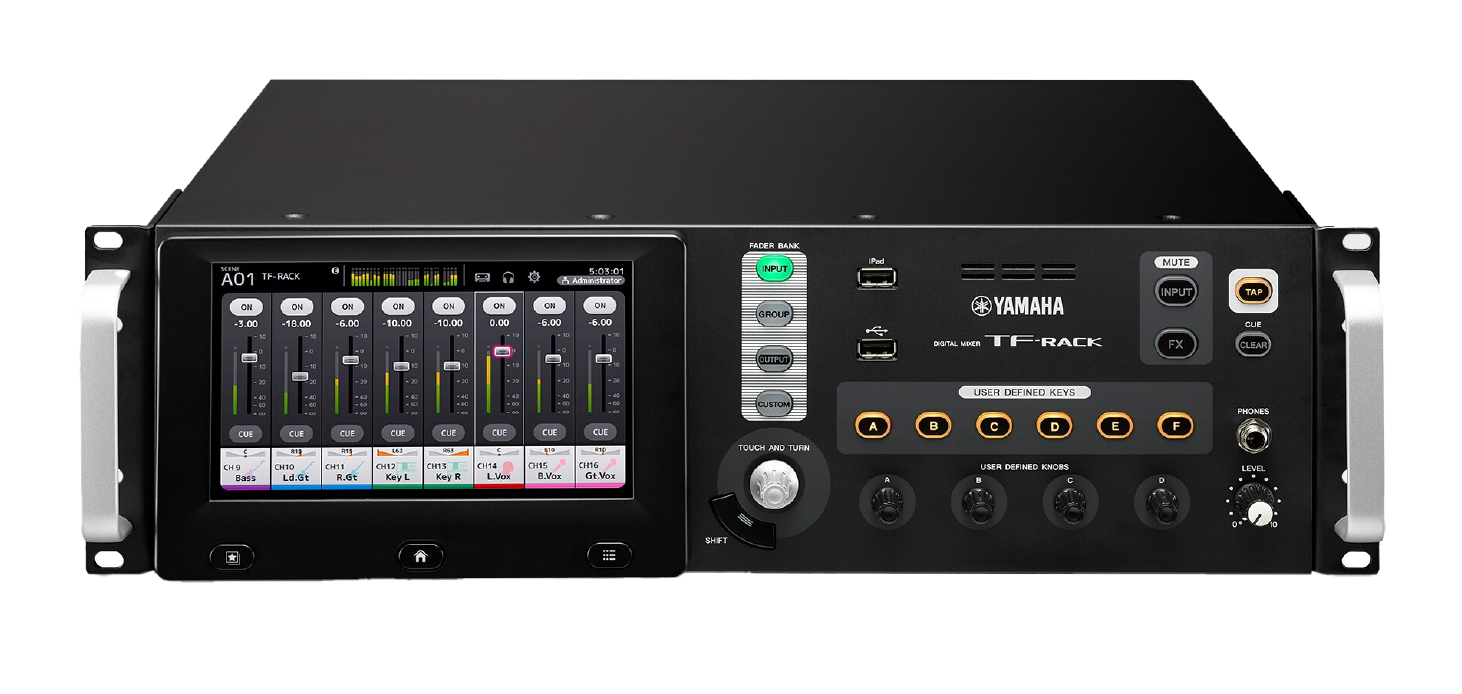This screenshot has height=694, width=1462.
Task: Open the setup gear icon on the touchscreen
Action: coord(534,277)
